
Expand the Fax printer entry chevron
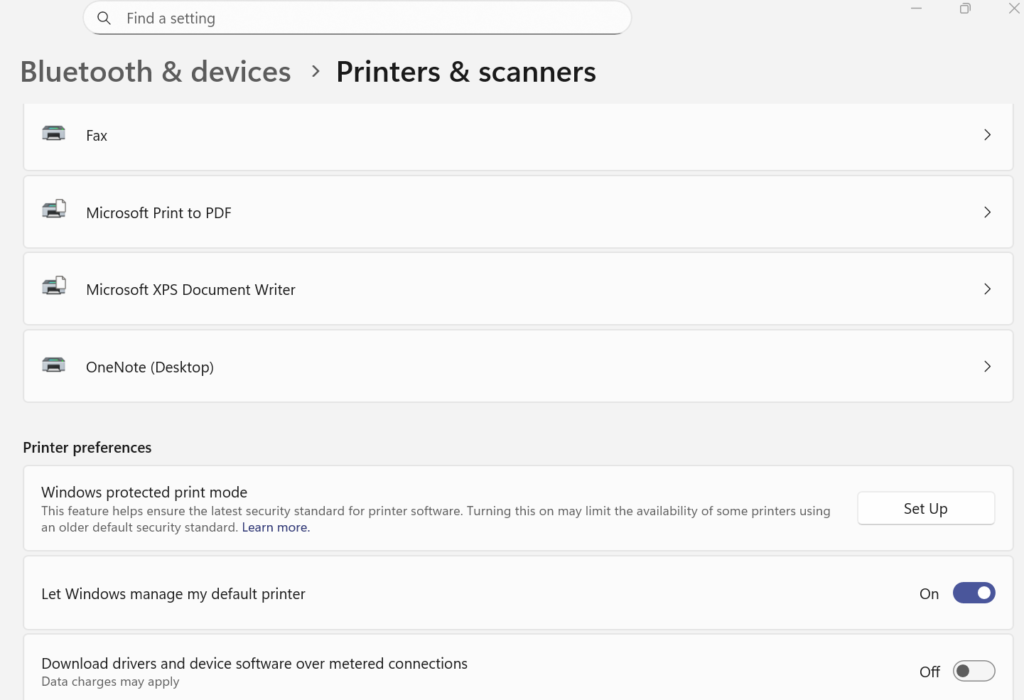click(x=987, y=134)
